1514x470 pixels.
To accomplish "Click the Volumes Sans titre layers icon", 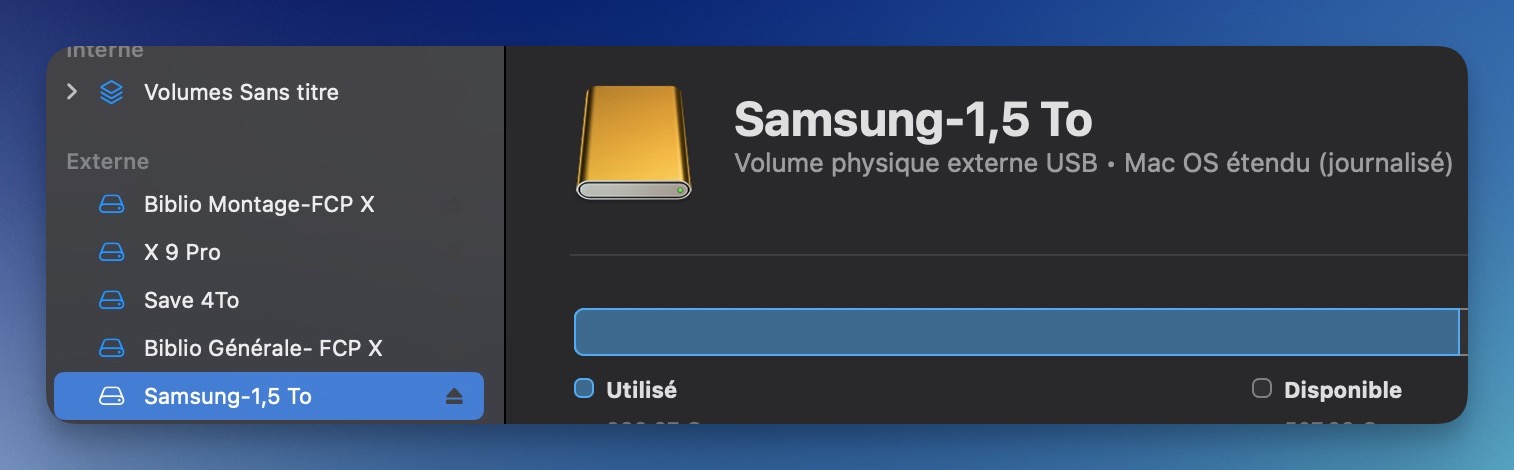I will click(x=111, y=92).
